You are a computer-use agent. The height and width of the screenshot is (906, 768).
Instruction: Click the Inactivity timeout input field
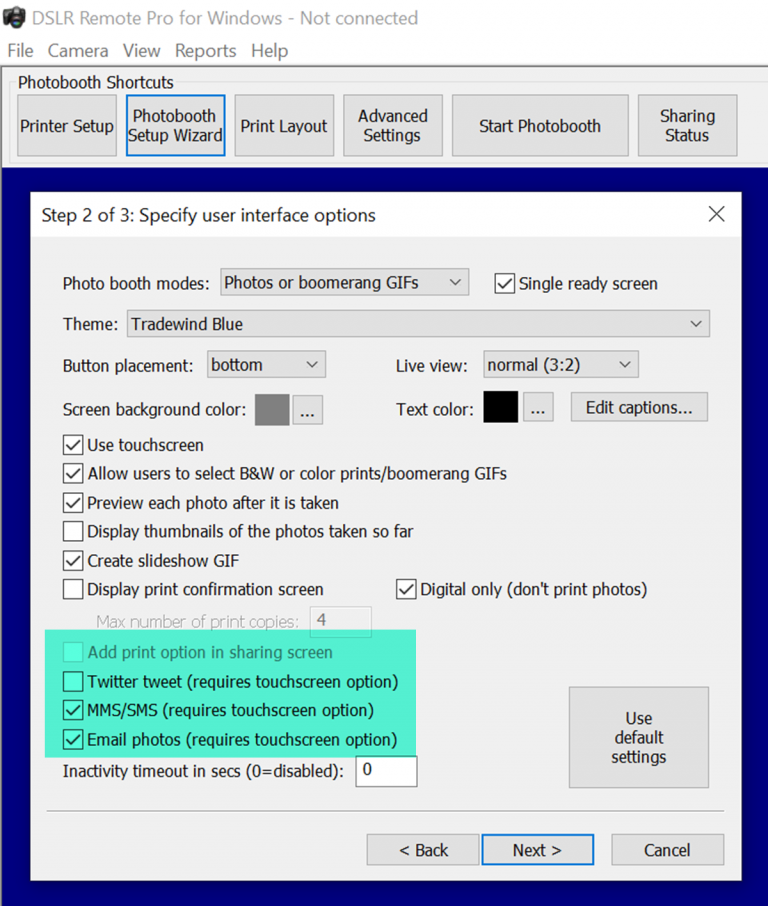[x=386, y=771]
